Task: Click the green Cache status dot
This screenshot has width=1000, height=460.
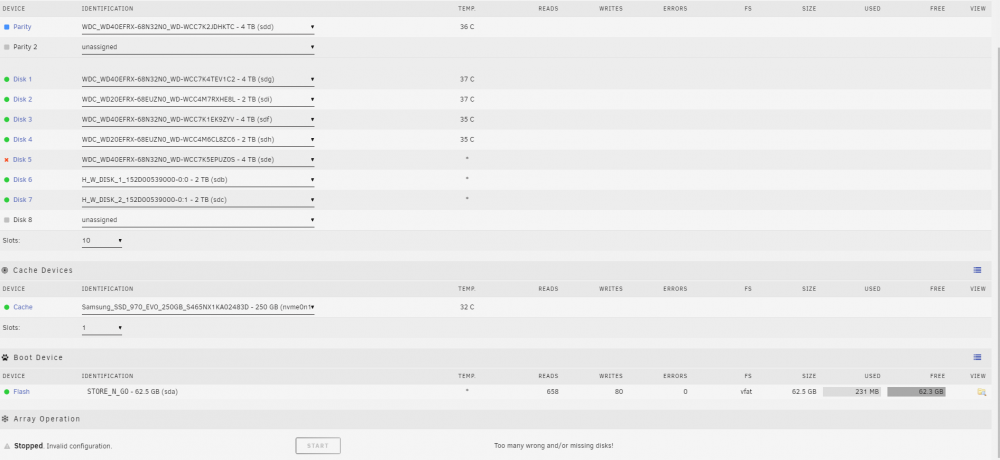Action: (6, 308)
